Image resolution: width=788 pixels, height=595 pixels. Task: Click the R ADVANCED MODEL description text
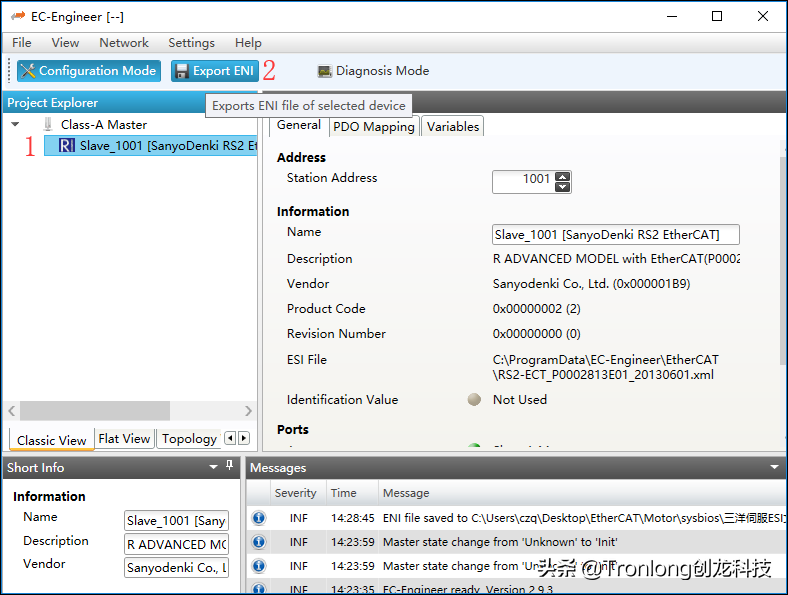(616, 259)
